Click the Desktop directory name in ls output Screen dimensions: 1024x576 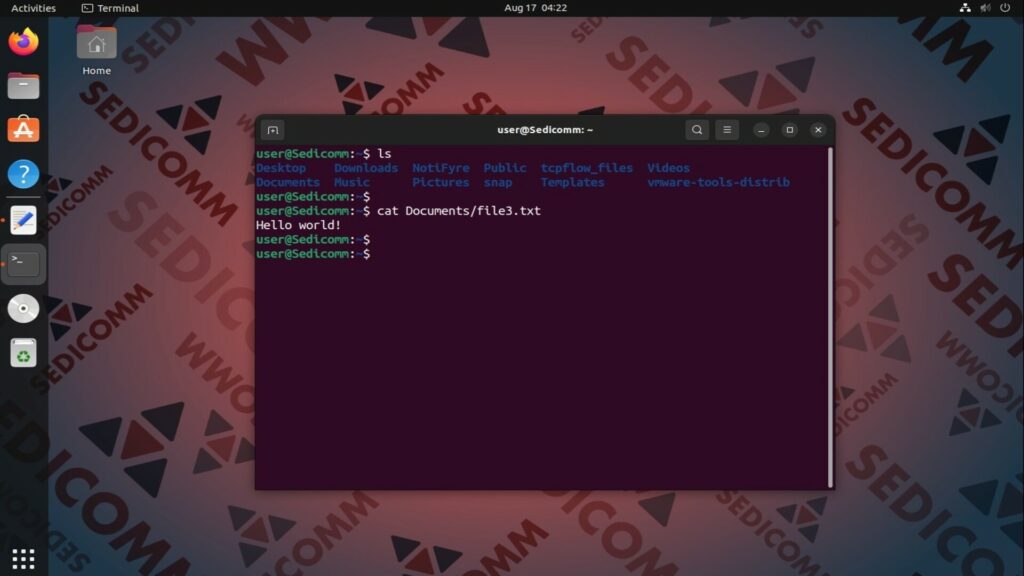point(281,168)
